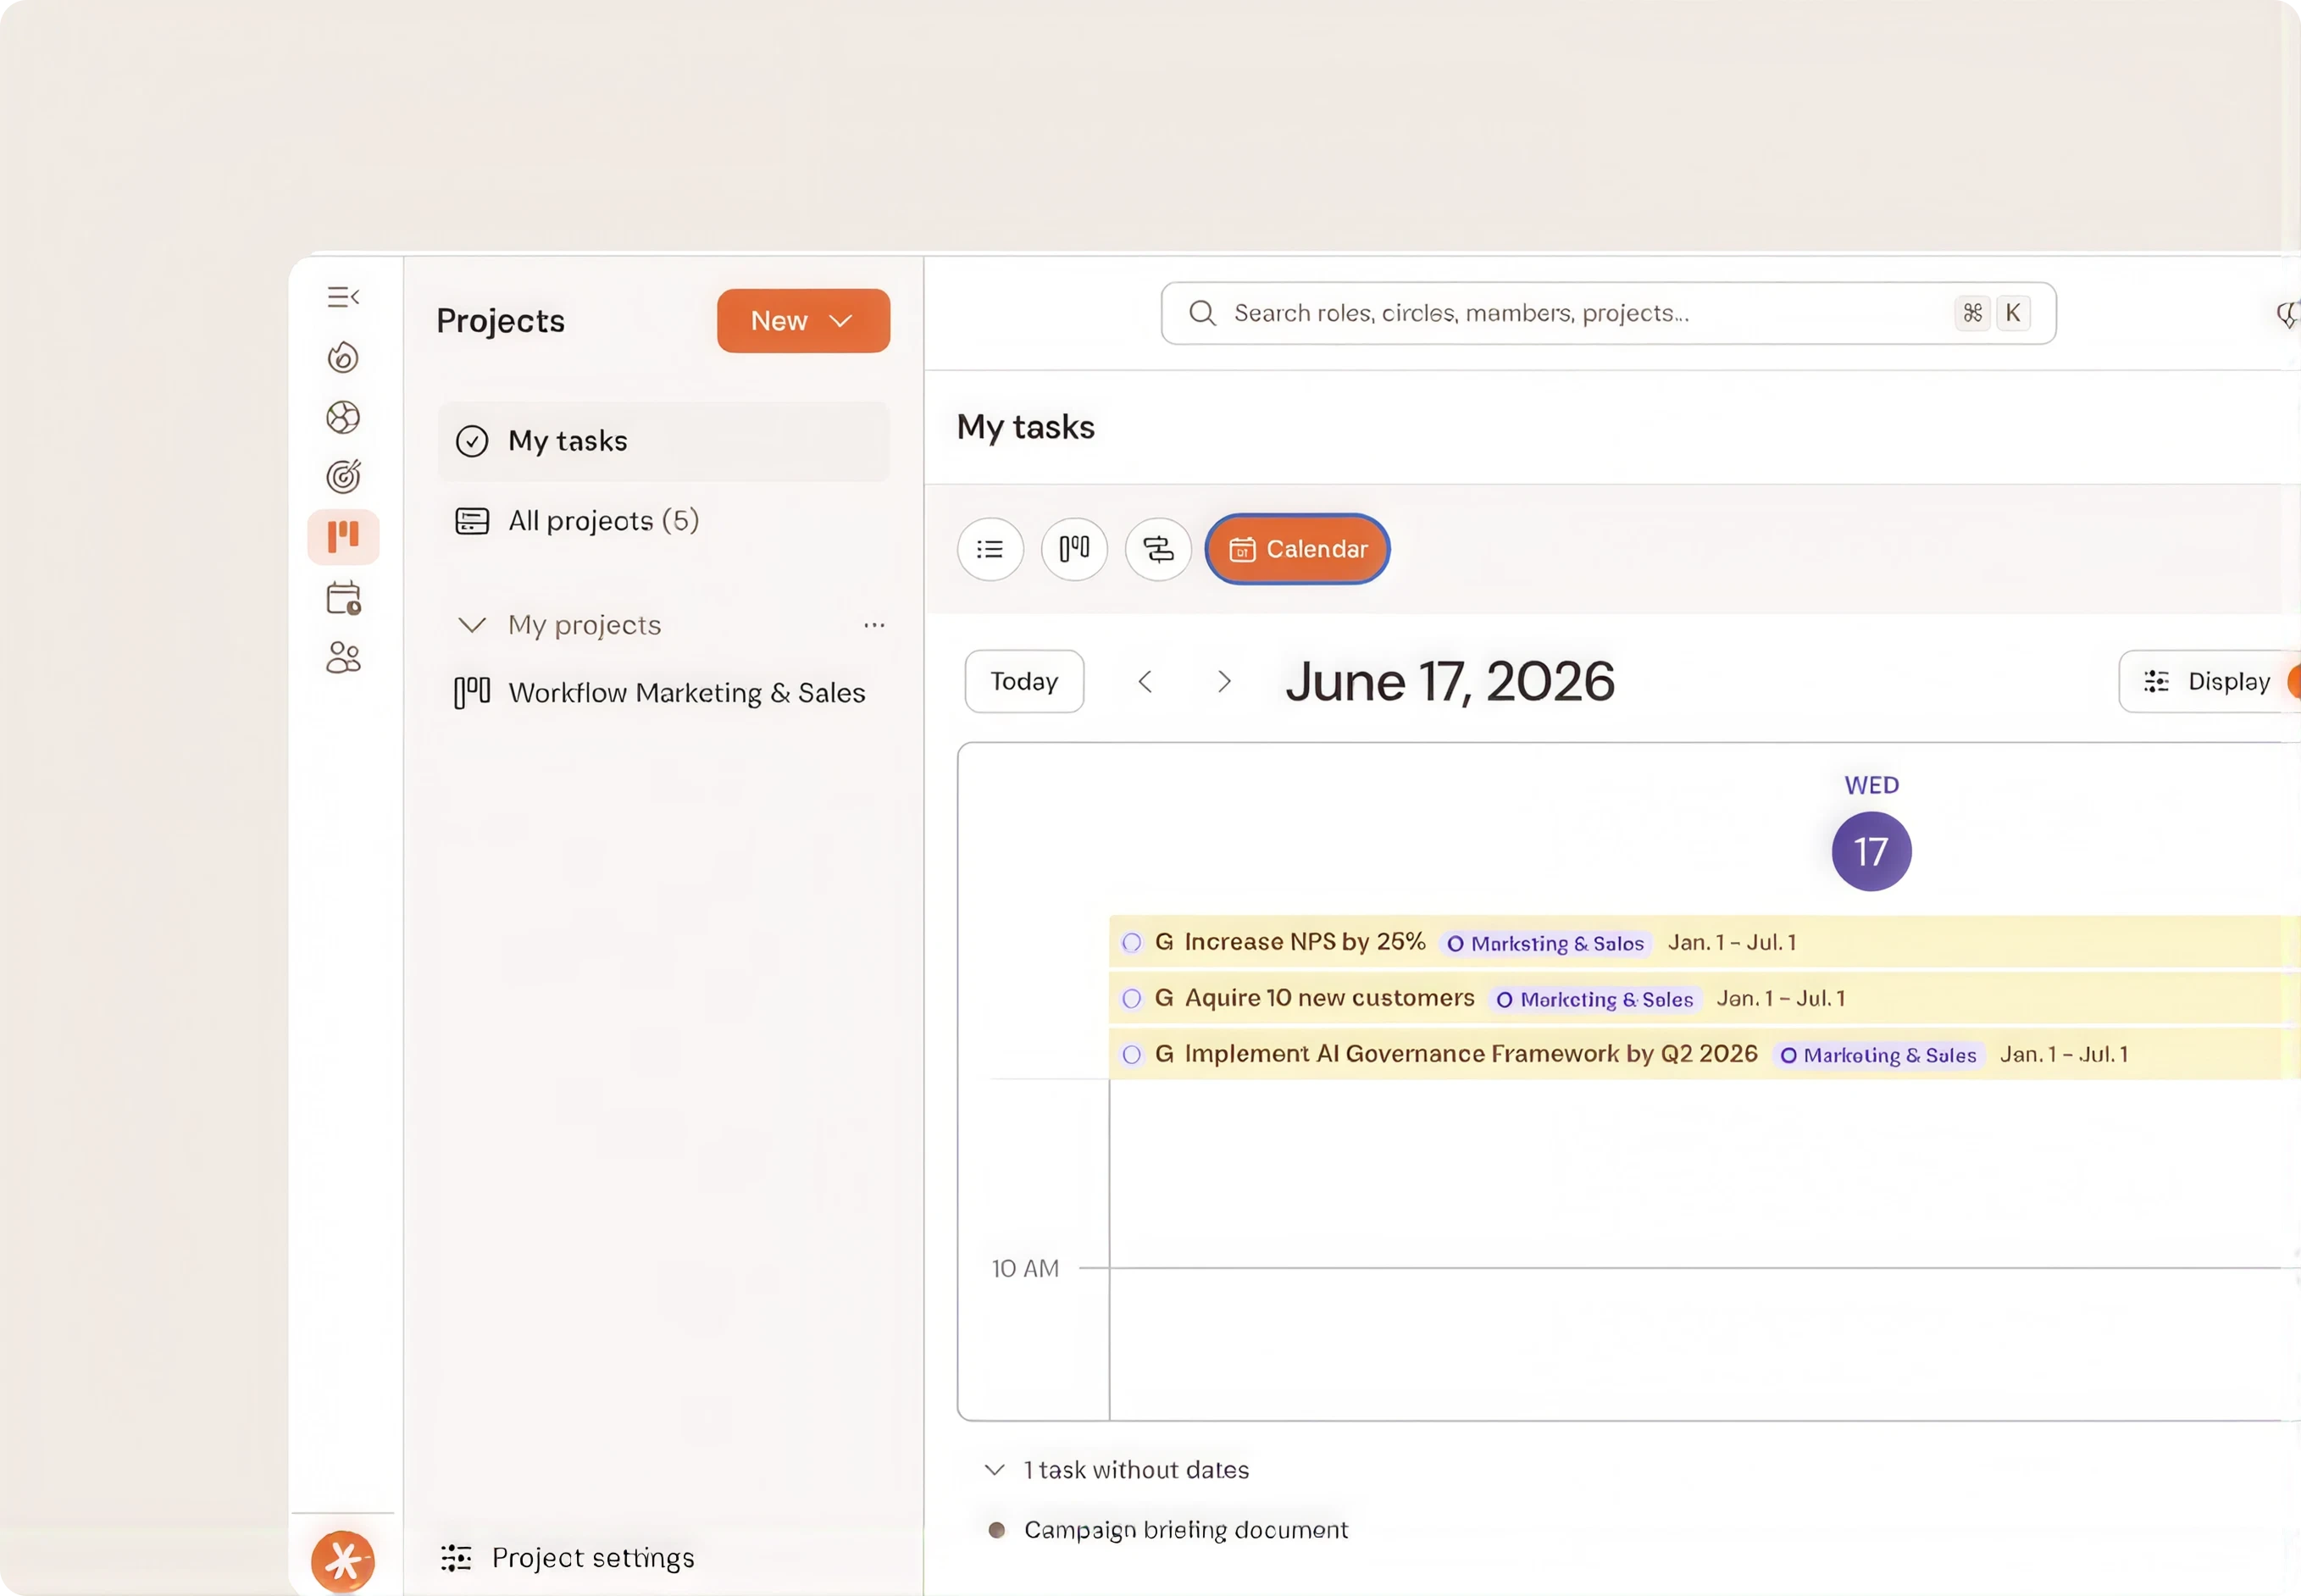The image size is (2301, 1596).
Task: Click the icon beside All projects (5)
Action: coord(472,521)
